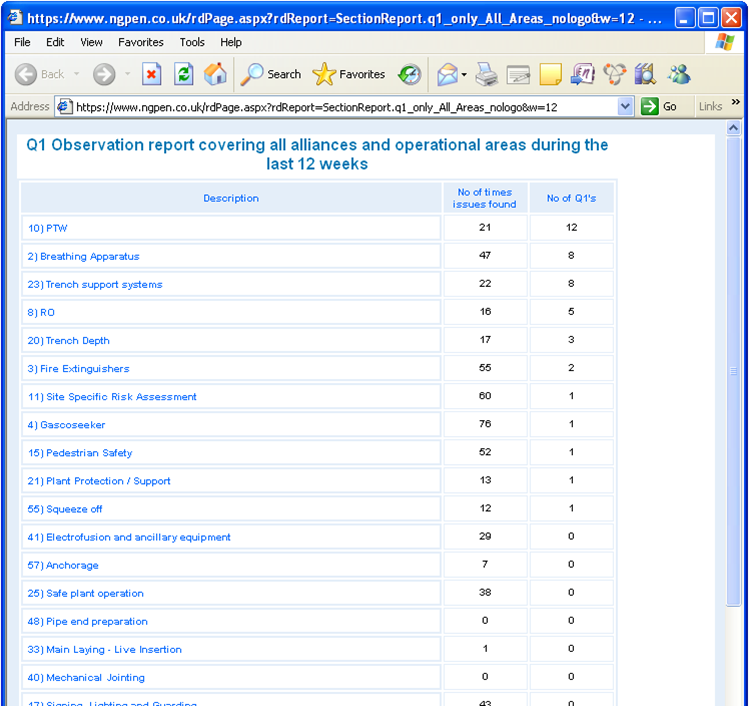Go back with the Back button
Viewport: 749px width, 706px height.
pyautogui.click(x=39, y=75)
